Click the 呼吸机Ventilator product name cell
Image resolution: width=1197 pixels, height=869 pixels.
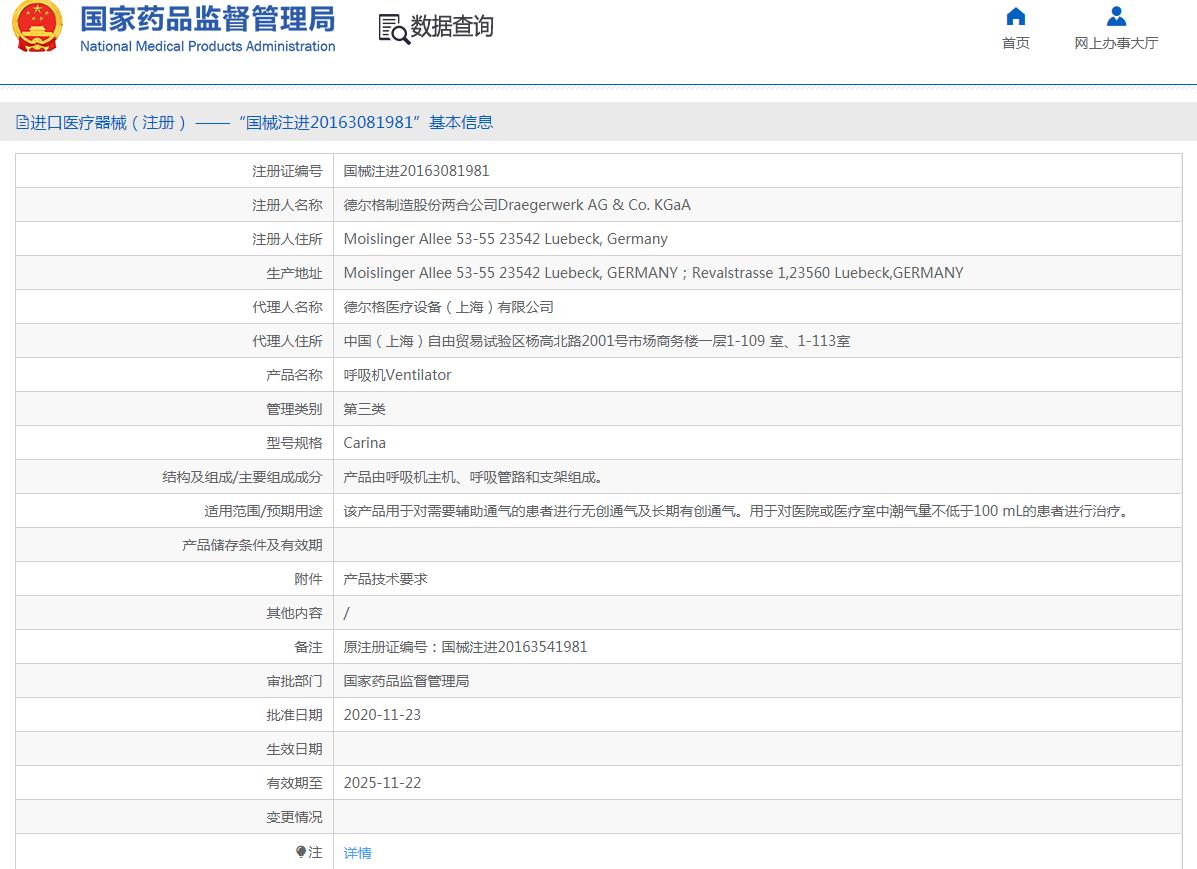(x=397, y=375)
